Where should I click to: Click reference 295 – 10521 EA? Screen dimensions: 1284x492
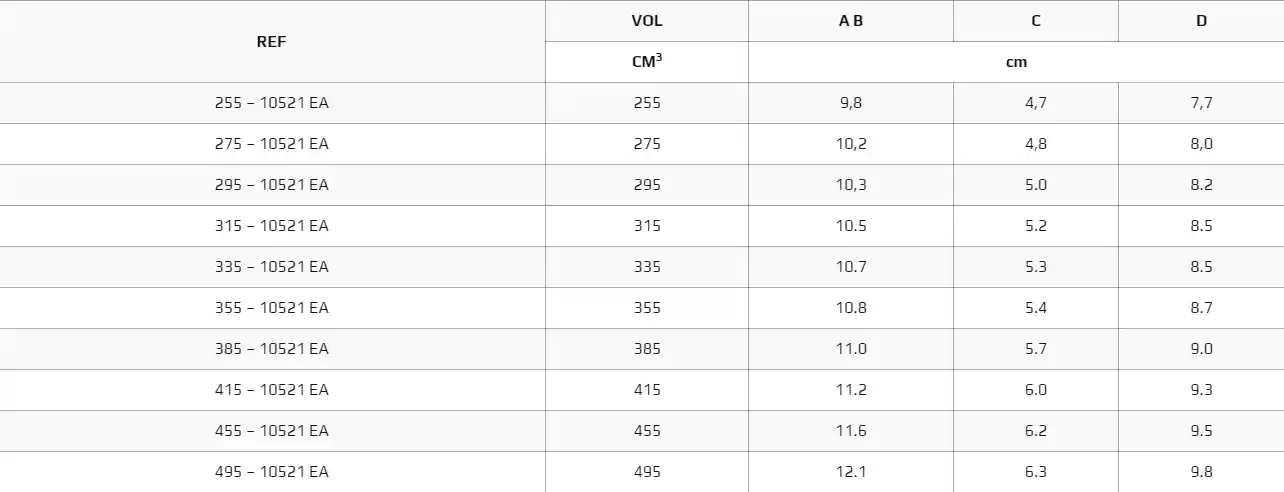pos(272,185)
